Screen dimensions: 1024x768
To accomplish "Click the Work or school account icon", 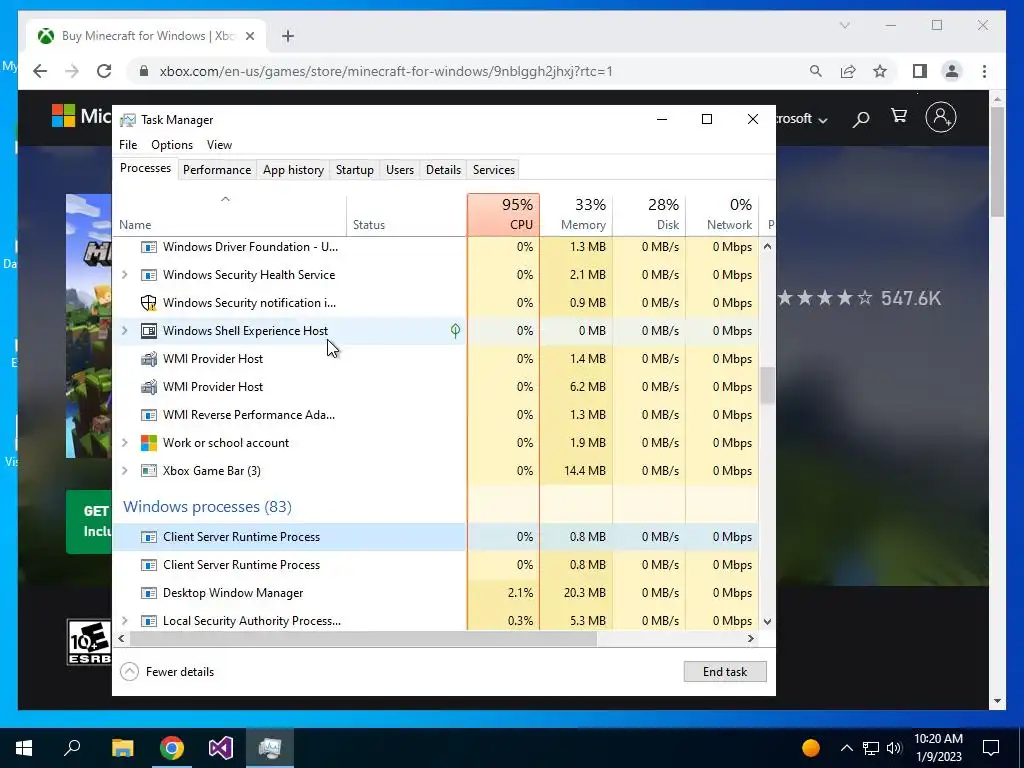I will click(149, 443).
